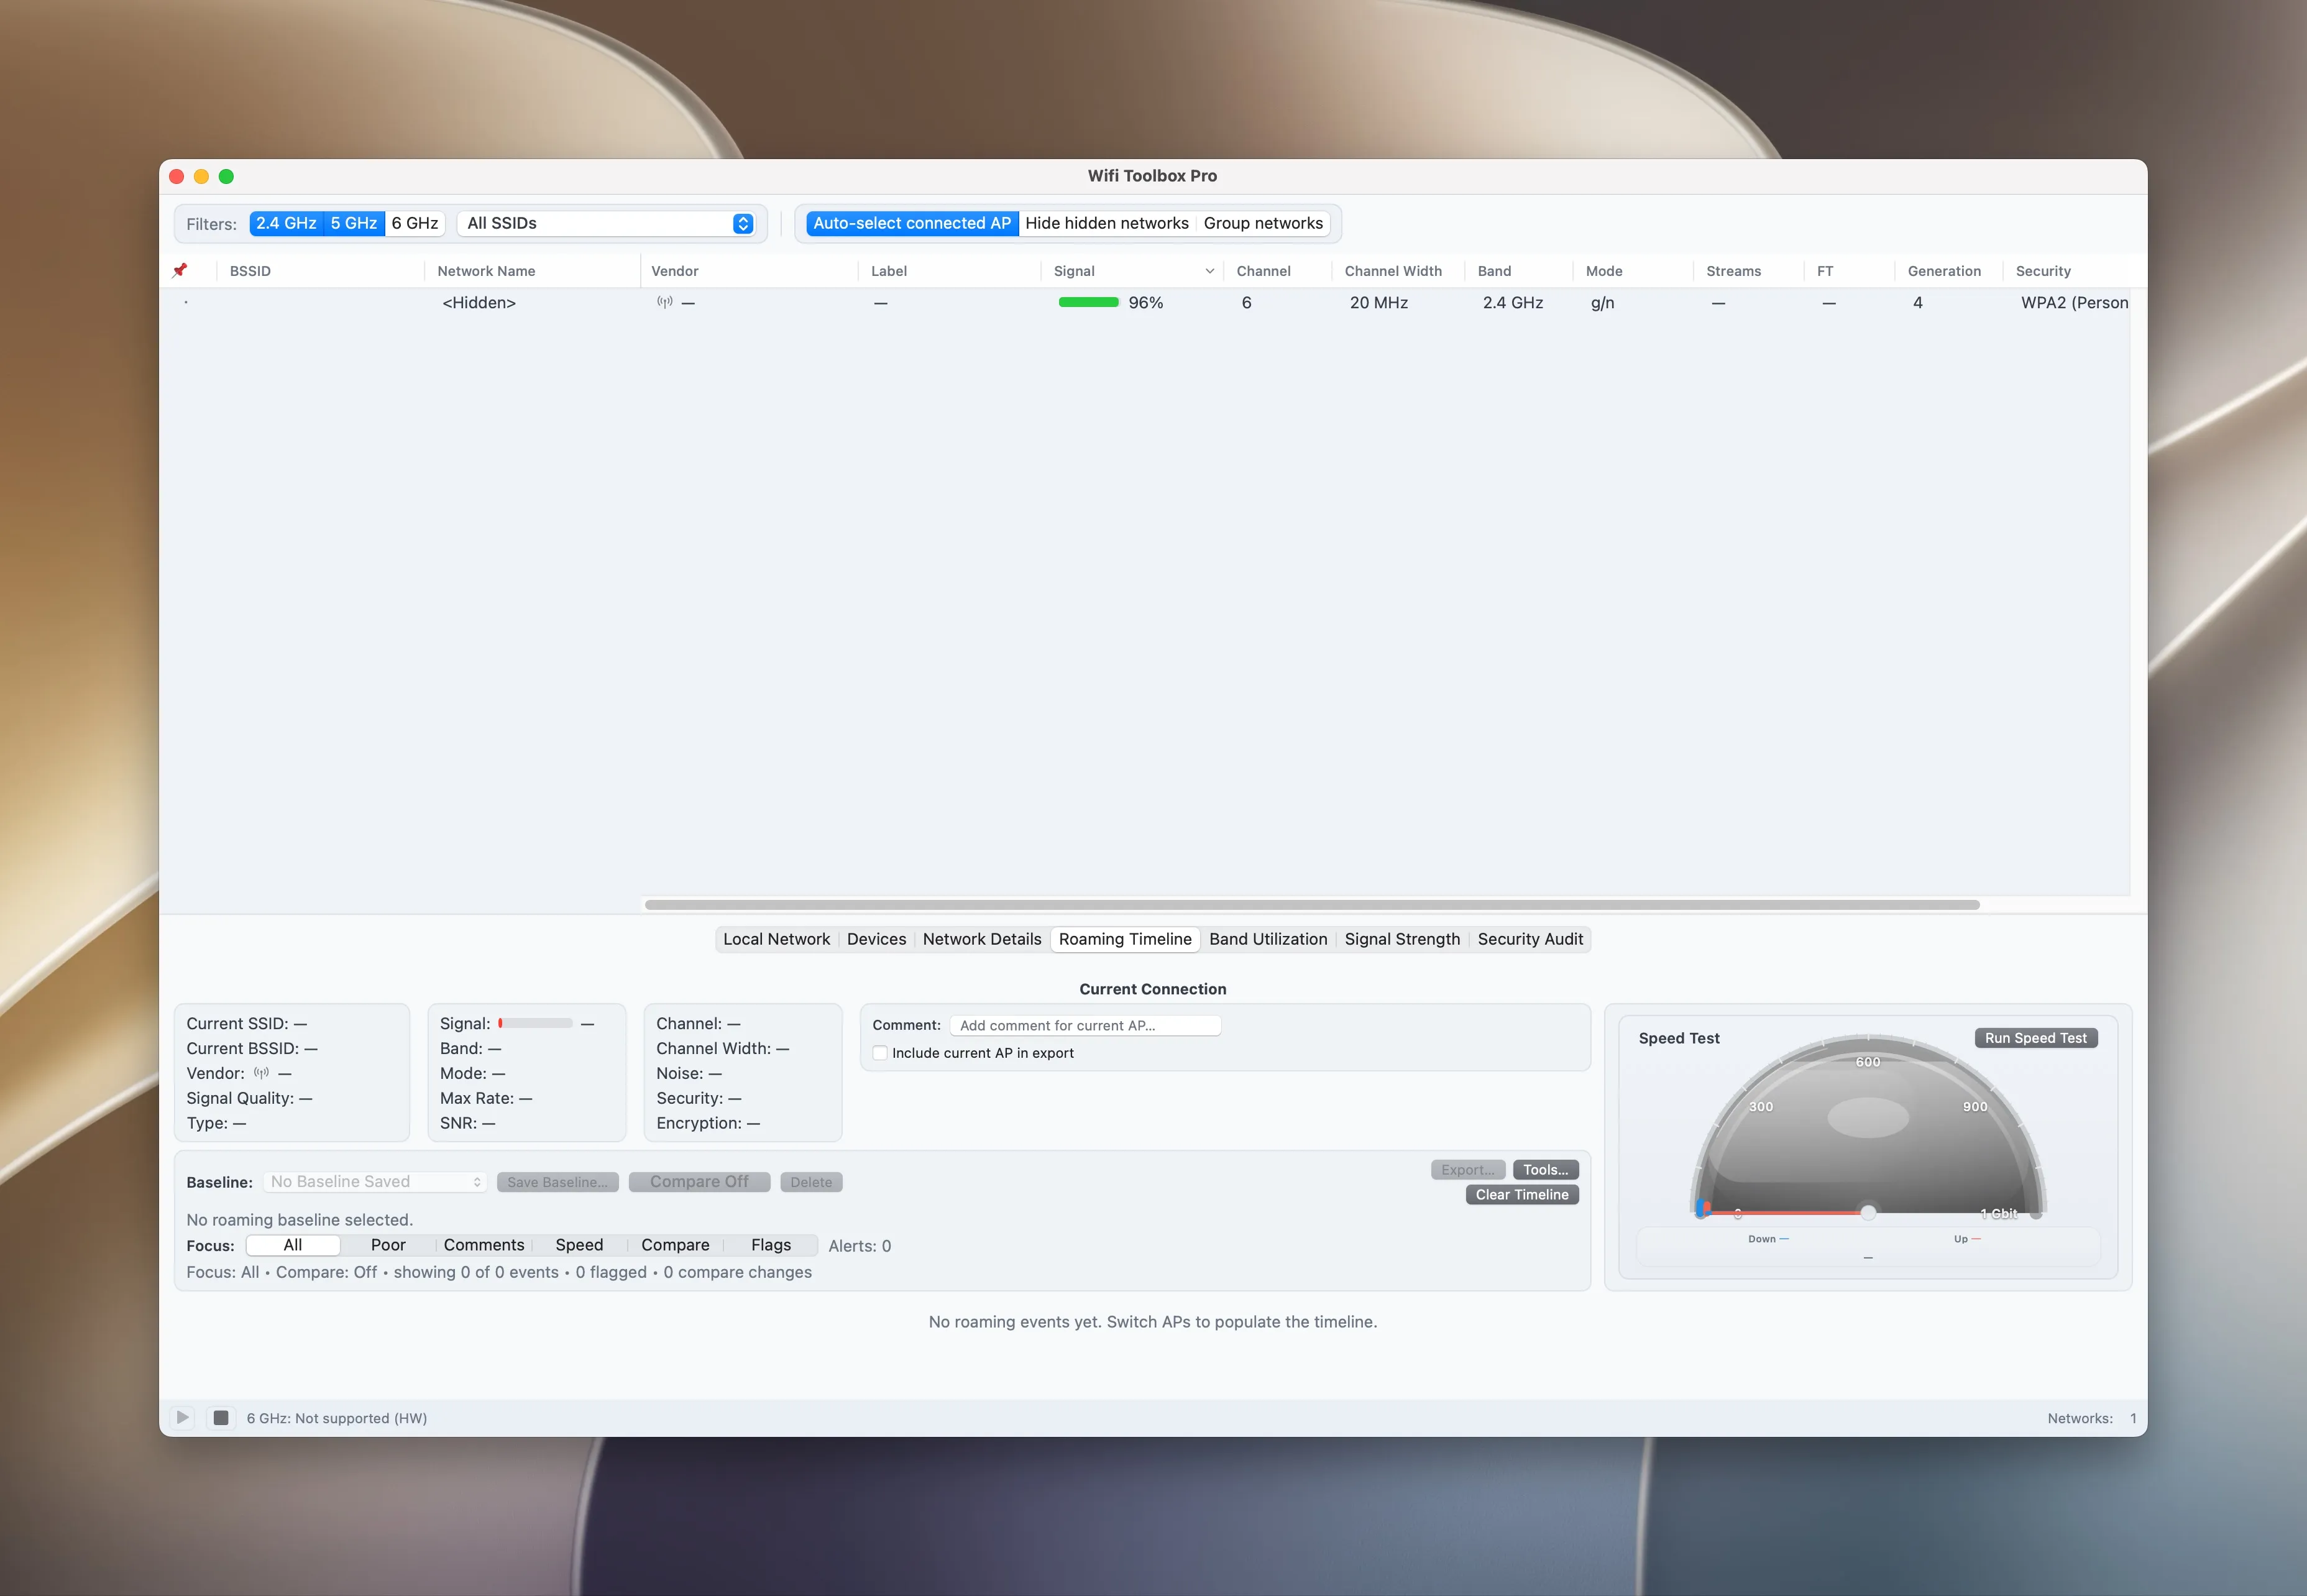Click the stop scan button
The height and width of the screenshot is (1596, 2307).
[x=221, y=1417]
